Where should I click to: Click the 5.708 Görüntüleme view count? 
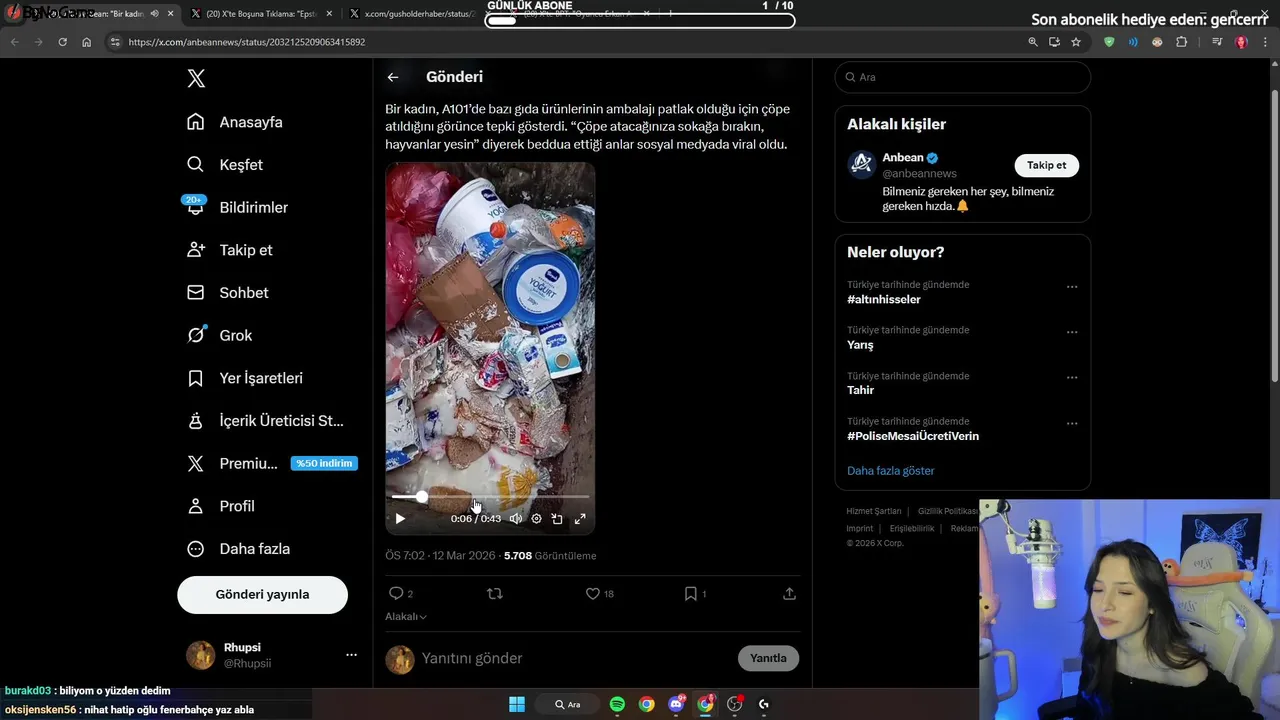[550, 556]
